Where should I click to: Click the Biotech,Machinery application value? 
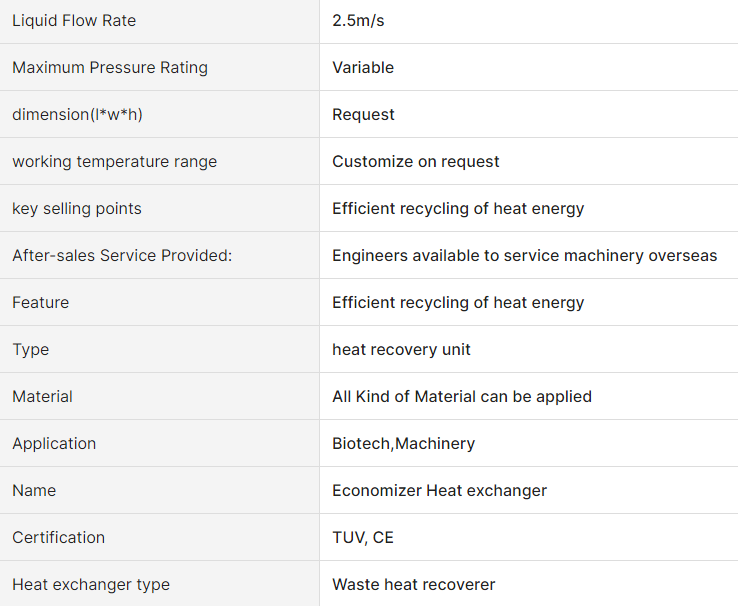click(x=403, y=444)
